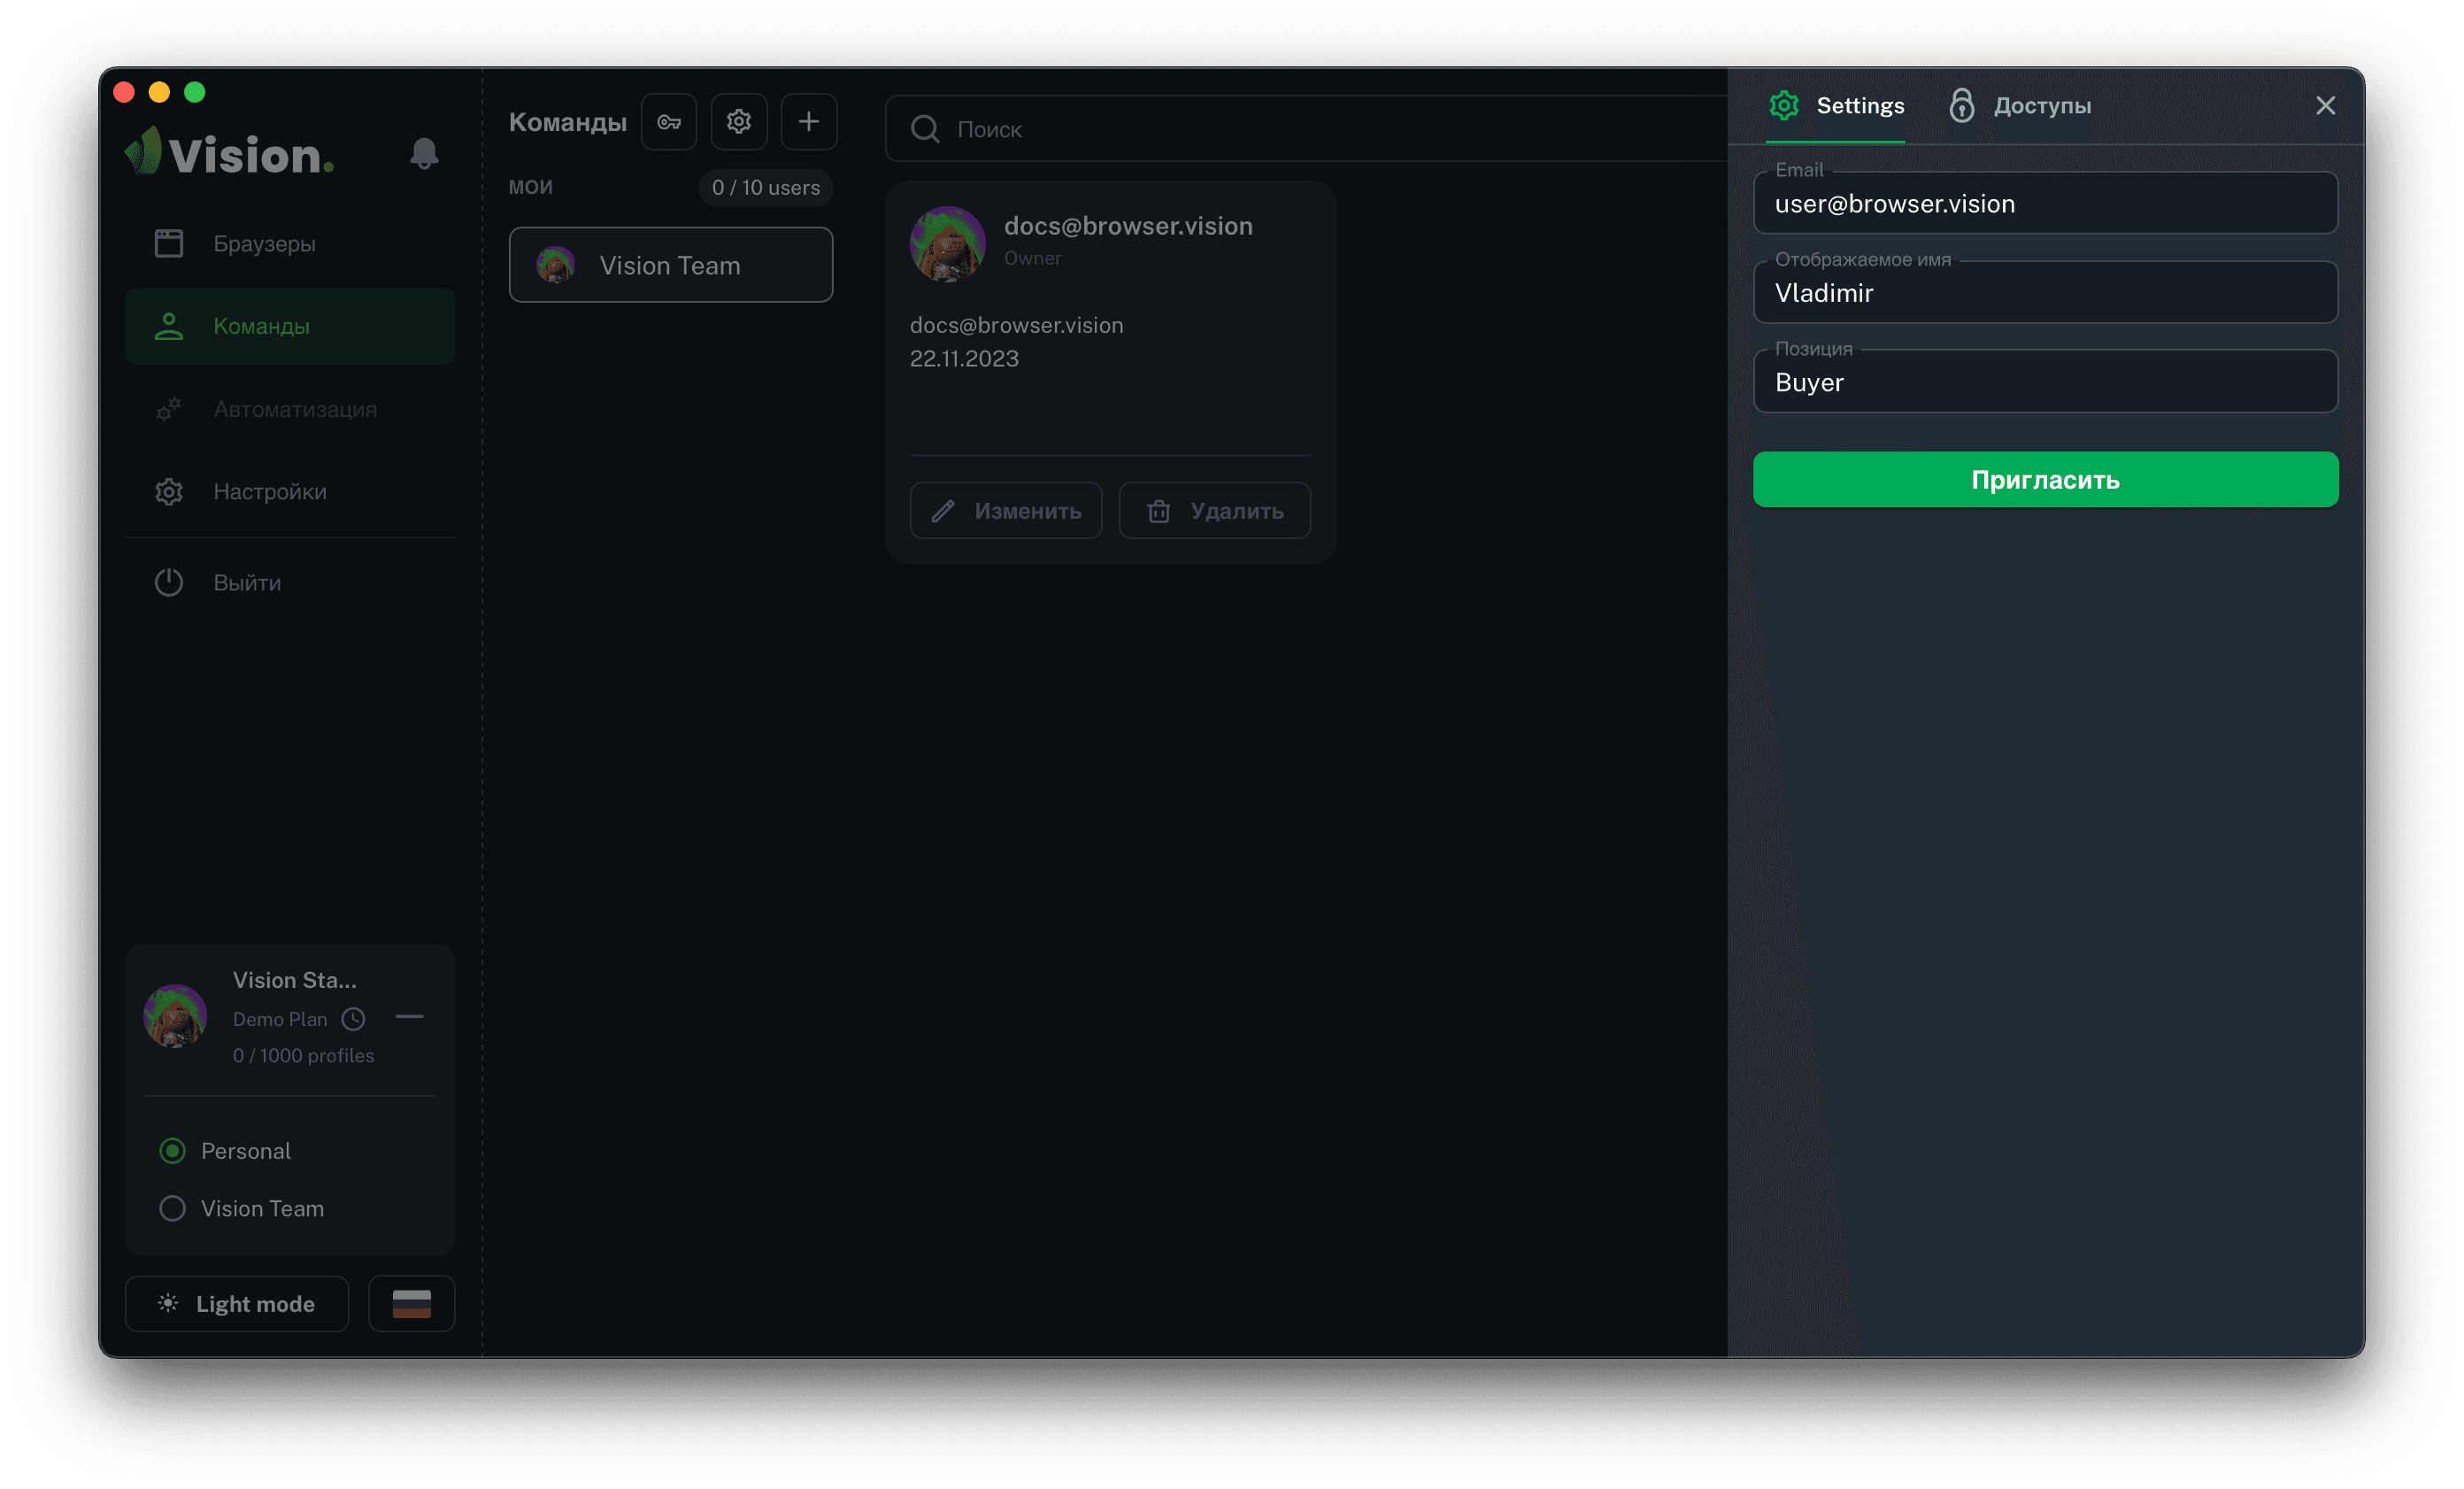This screenshot has width=2464, height=1489.
Task: Click the notification bell icon
Action: click(x=424, y=153)
